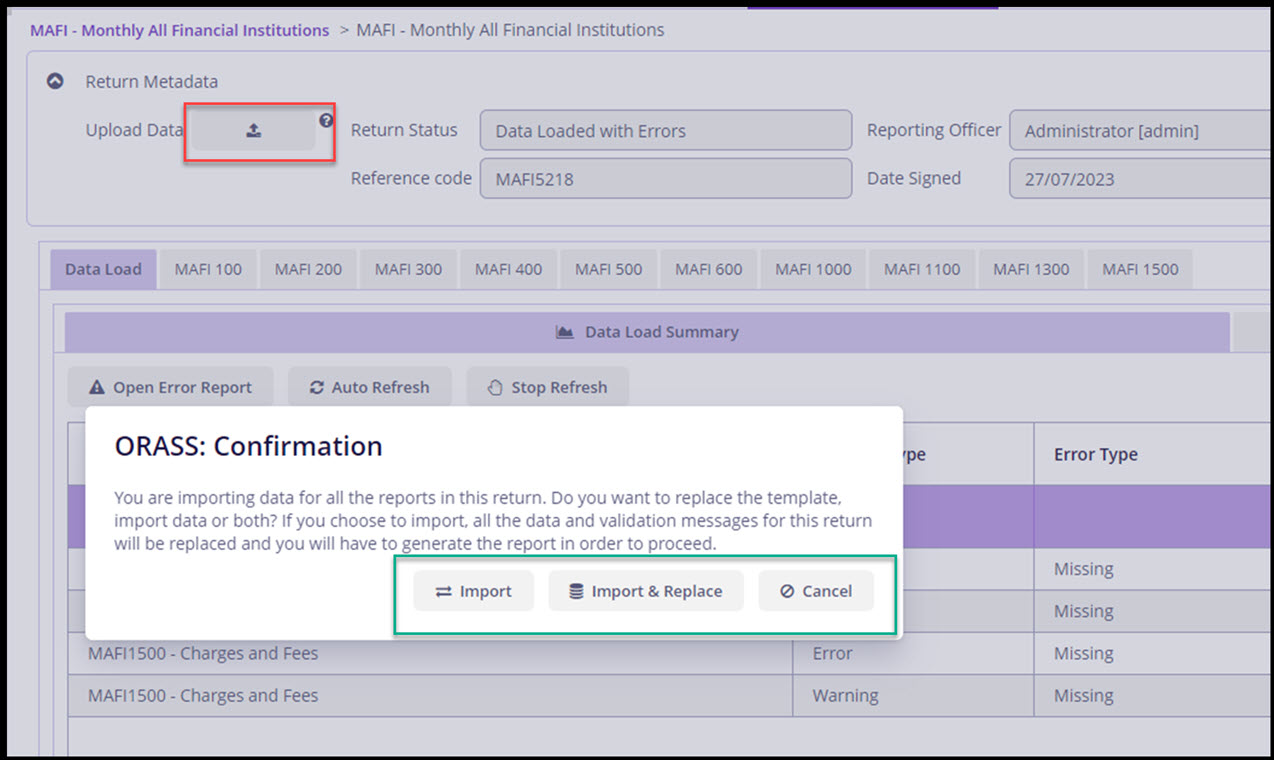The width and height of the screenshot is (1274, 760).
Task: Click the clock icon on Stop Refresh
Action: point(495,386)
